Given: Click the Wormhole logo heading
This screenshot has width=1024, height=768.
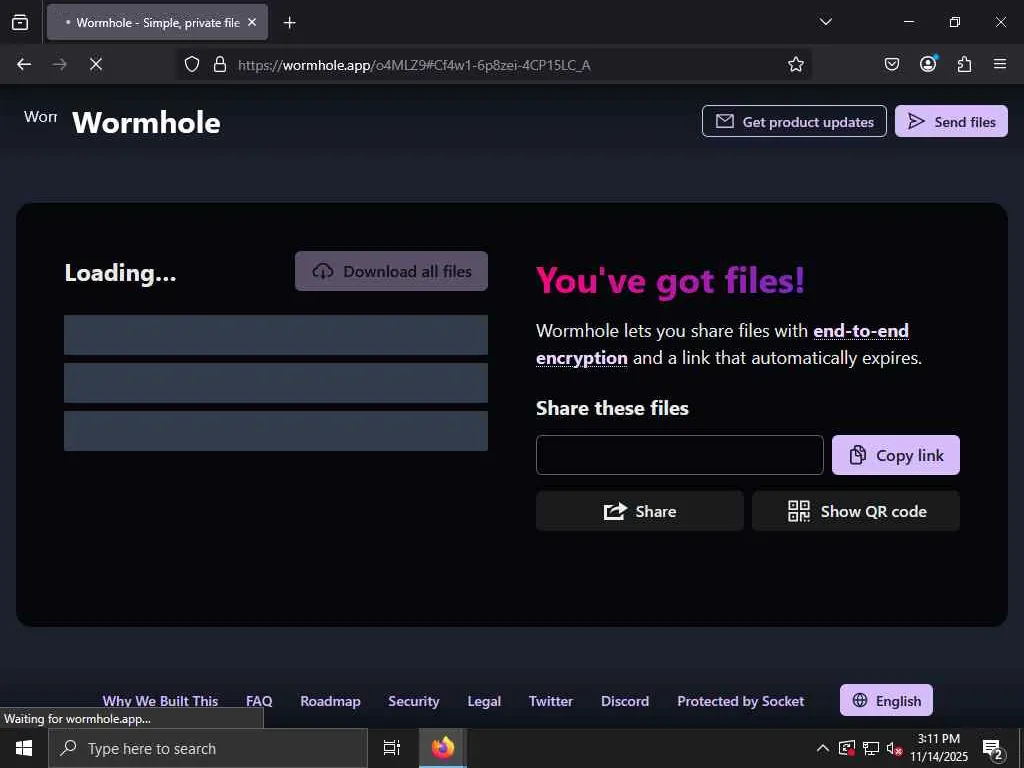Looking at the screenshot, I should pos(146,122).
